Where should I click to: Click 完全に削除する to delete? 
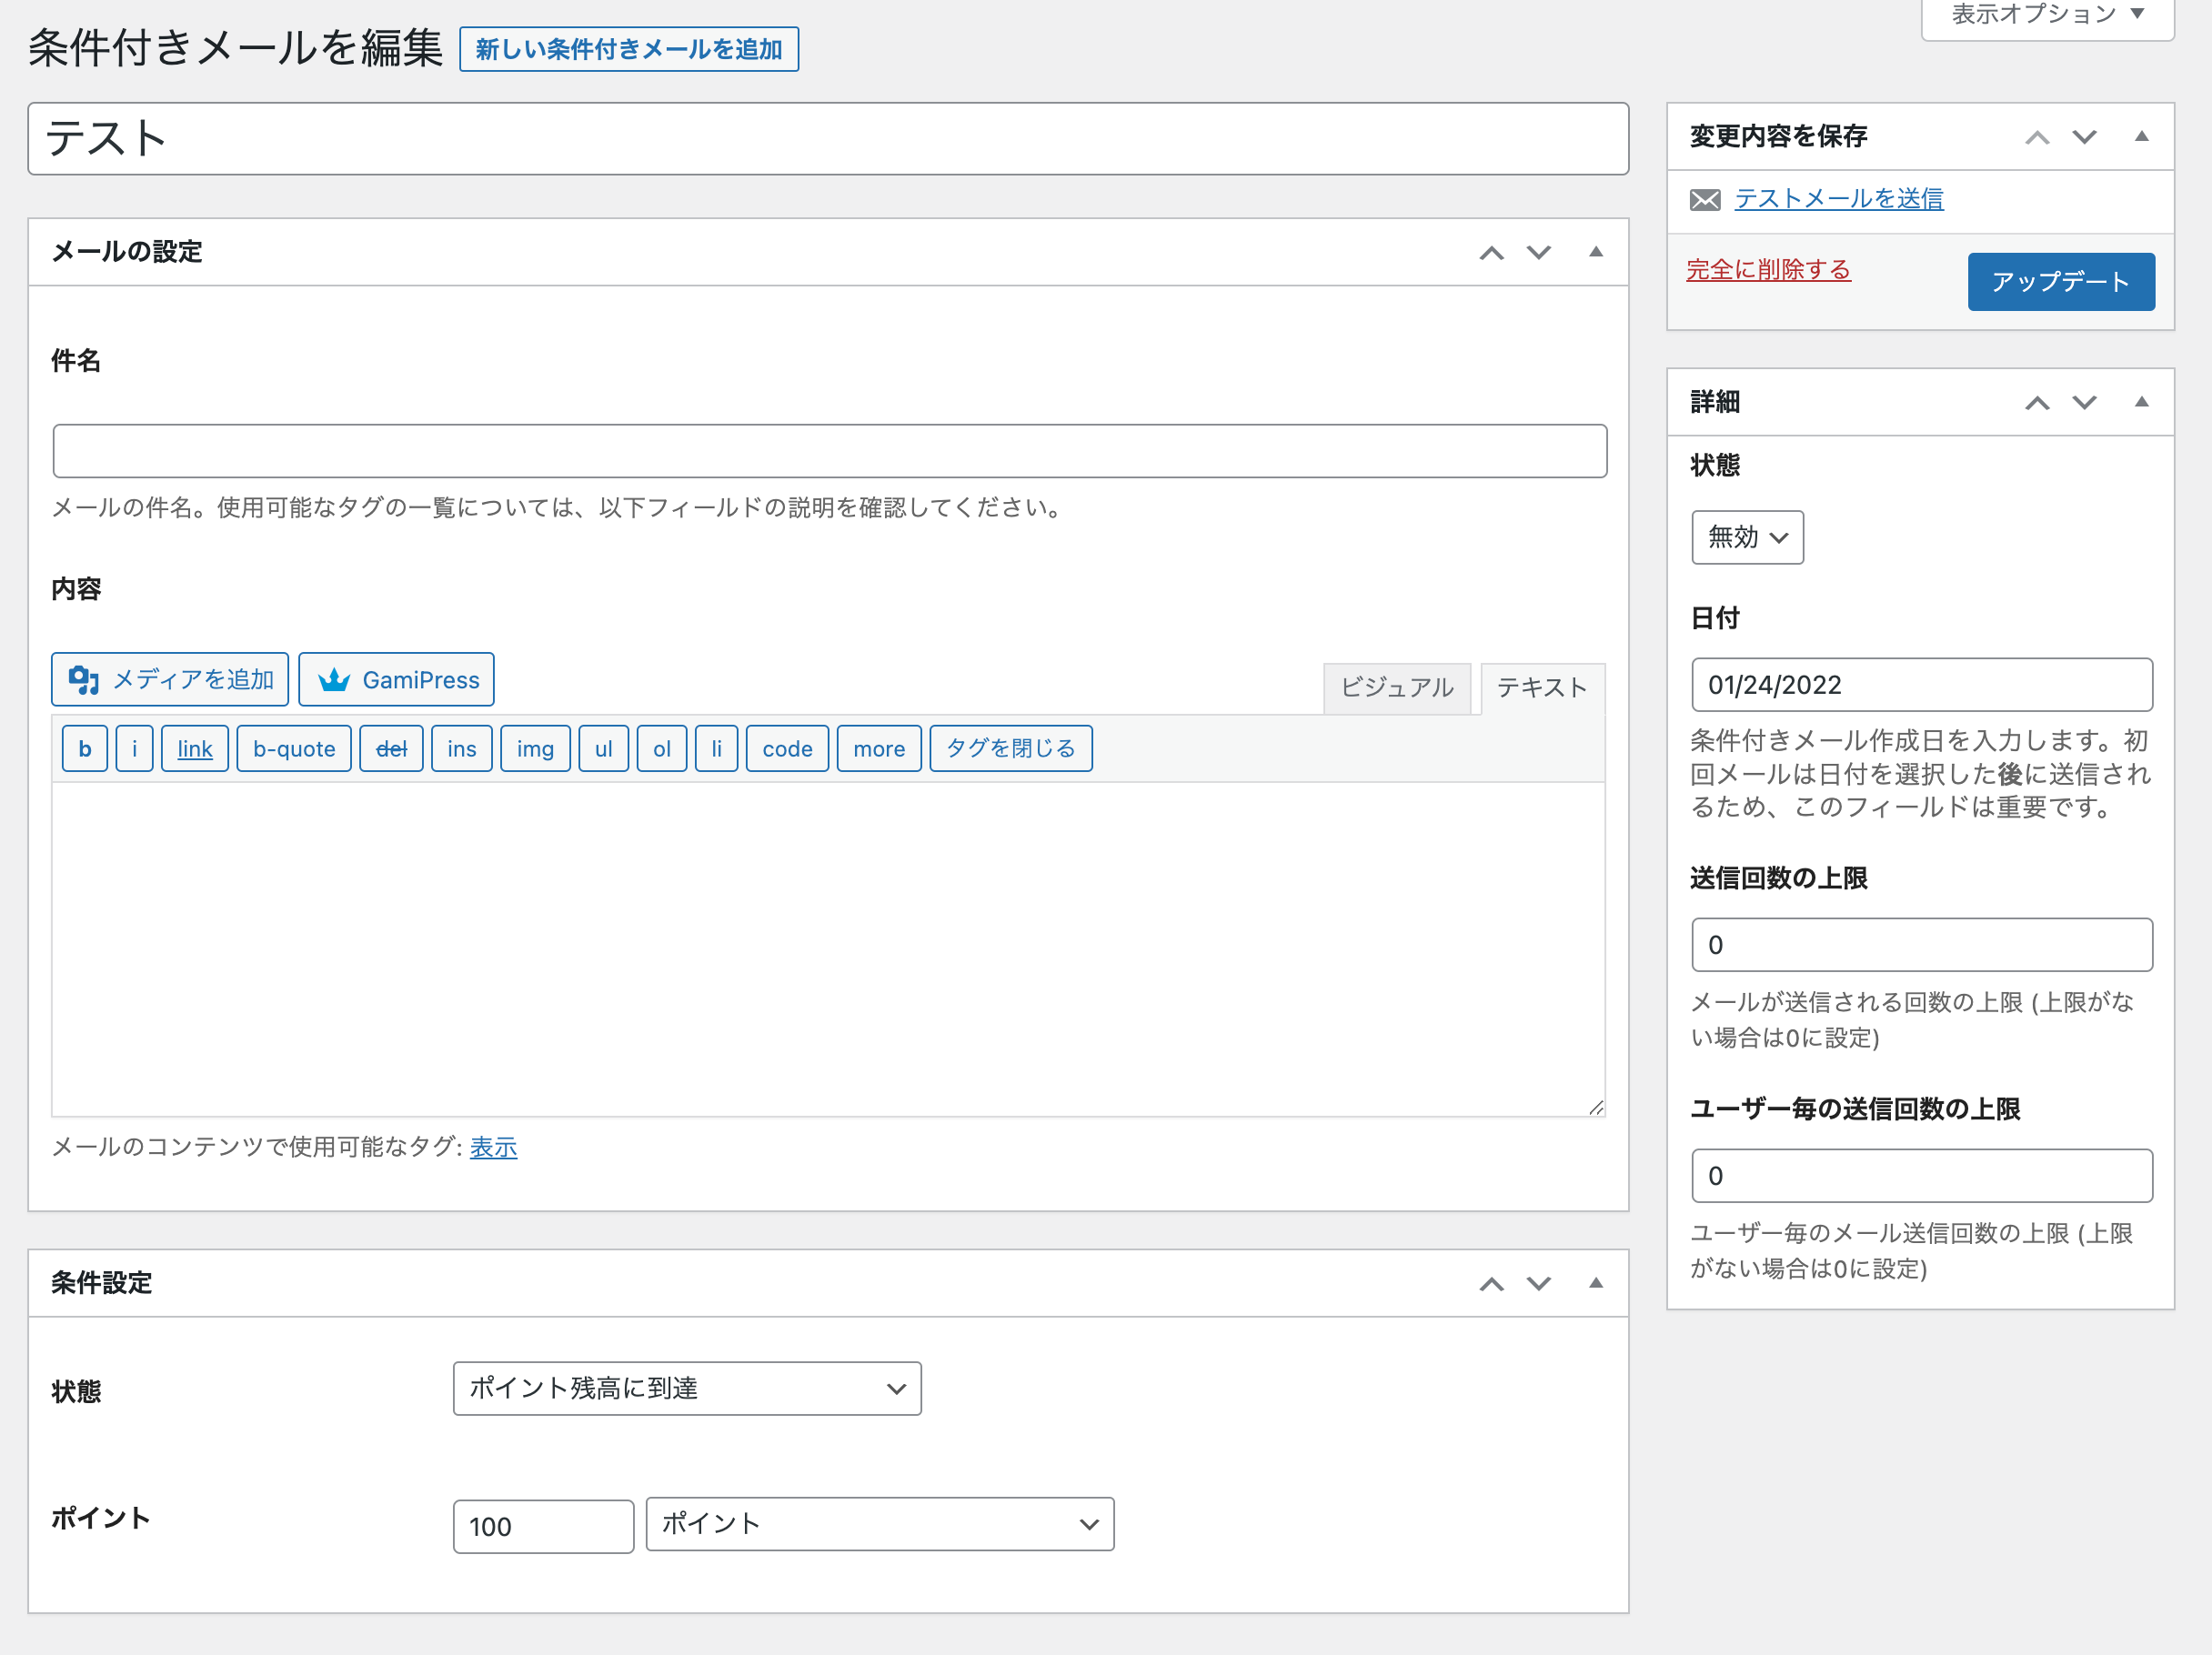[x=1767, y=267]
